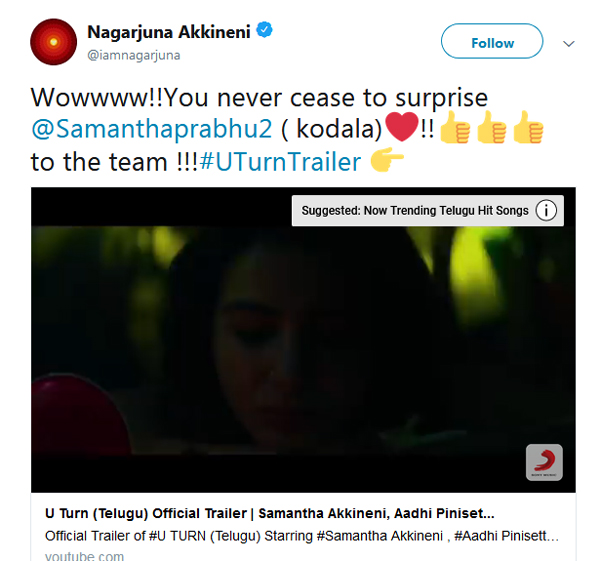
Task: Open the @Samanthaprabhu2 mention link
Action: [x=152, y=129]
